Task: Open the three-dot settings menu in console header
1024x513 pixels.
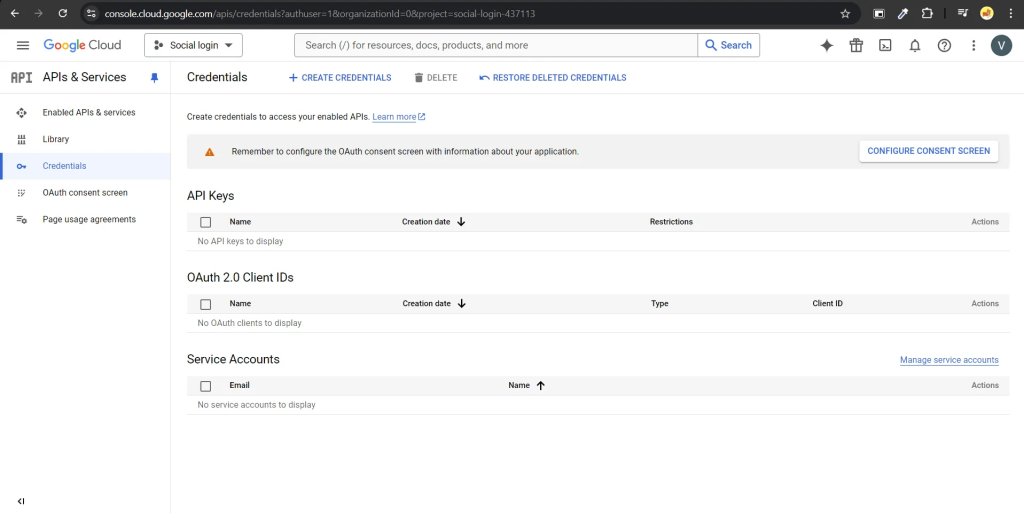Action: pyautogui.click(x=974, y=45)
